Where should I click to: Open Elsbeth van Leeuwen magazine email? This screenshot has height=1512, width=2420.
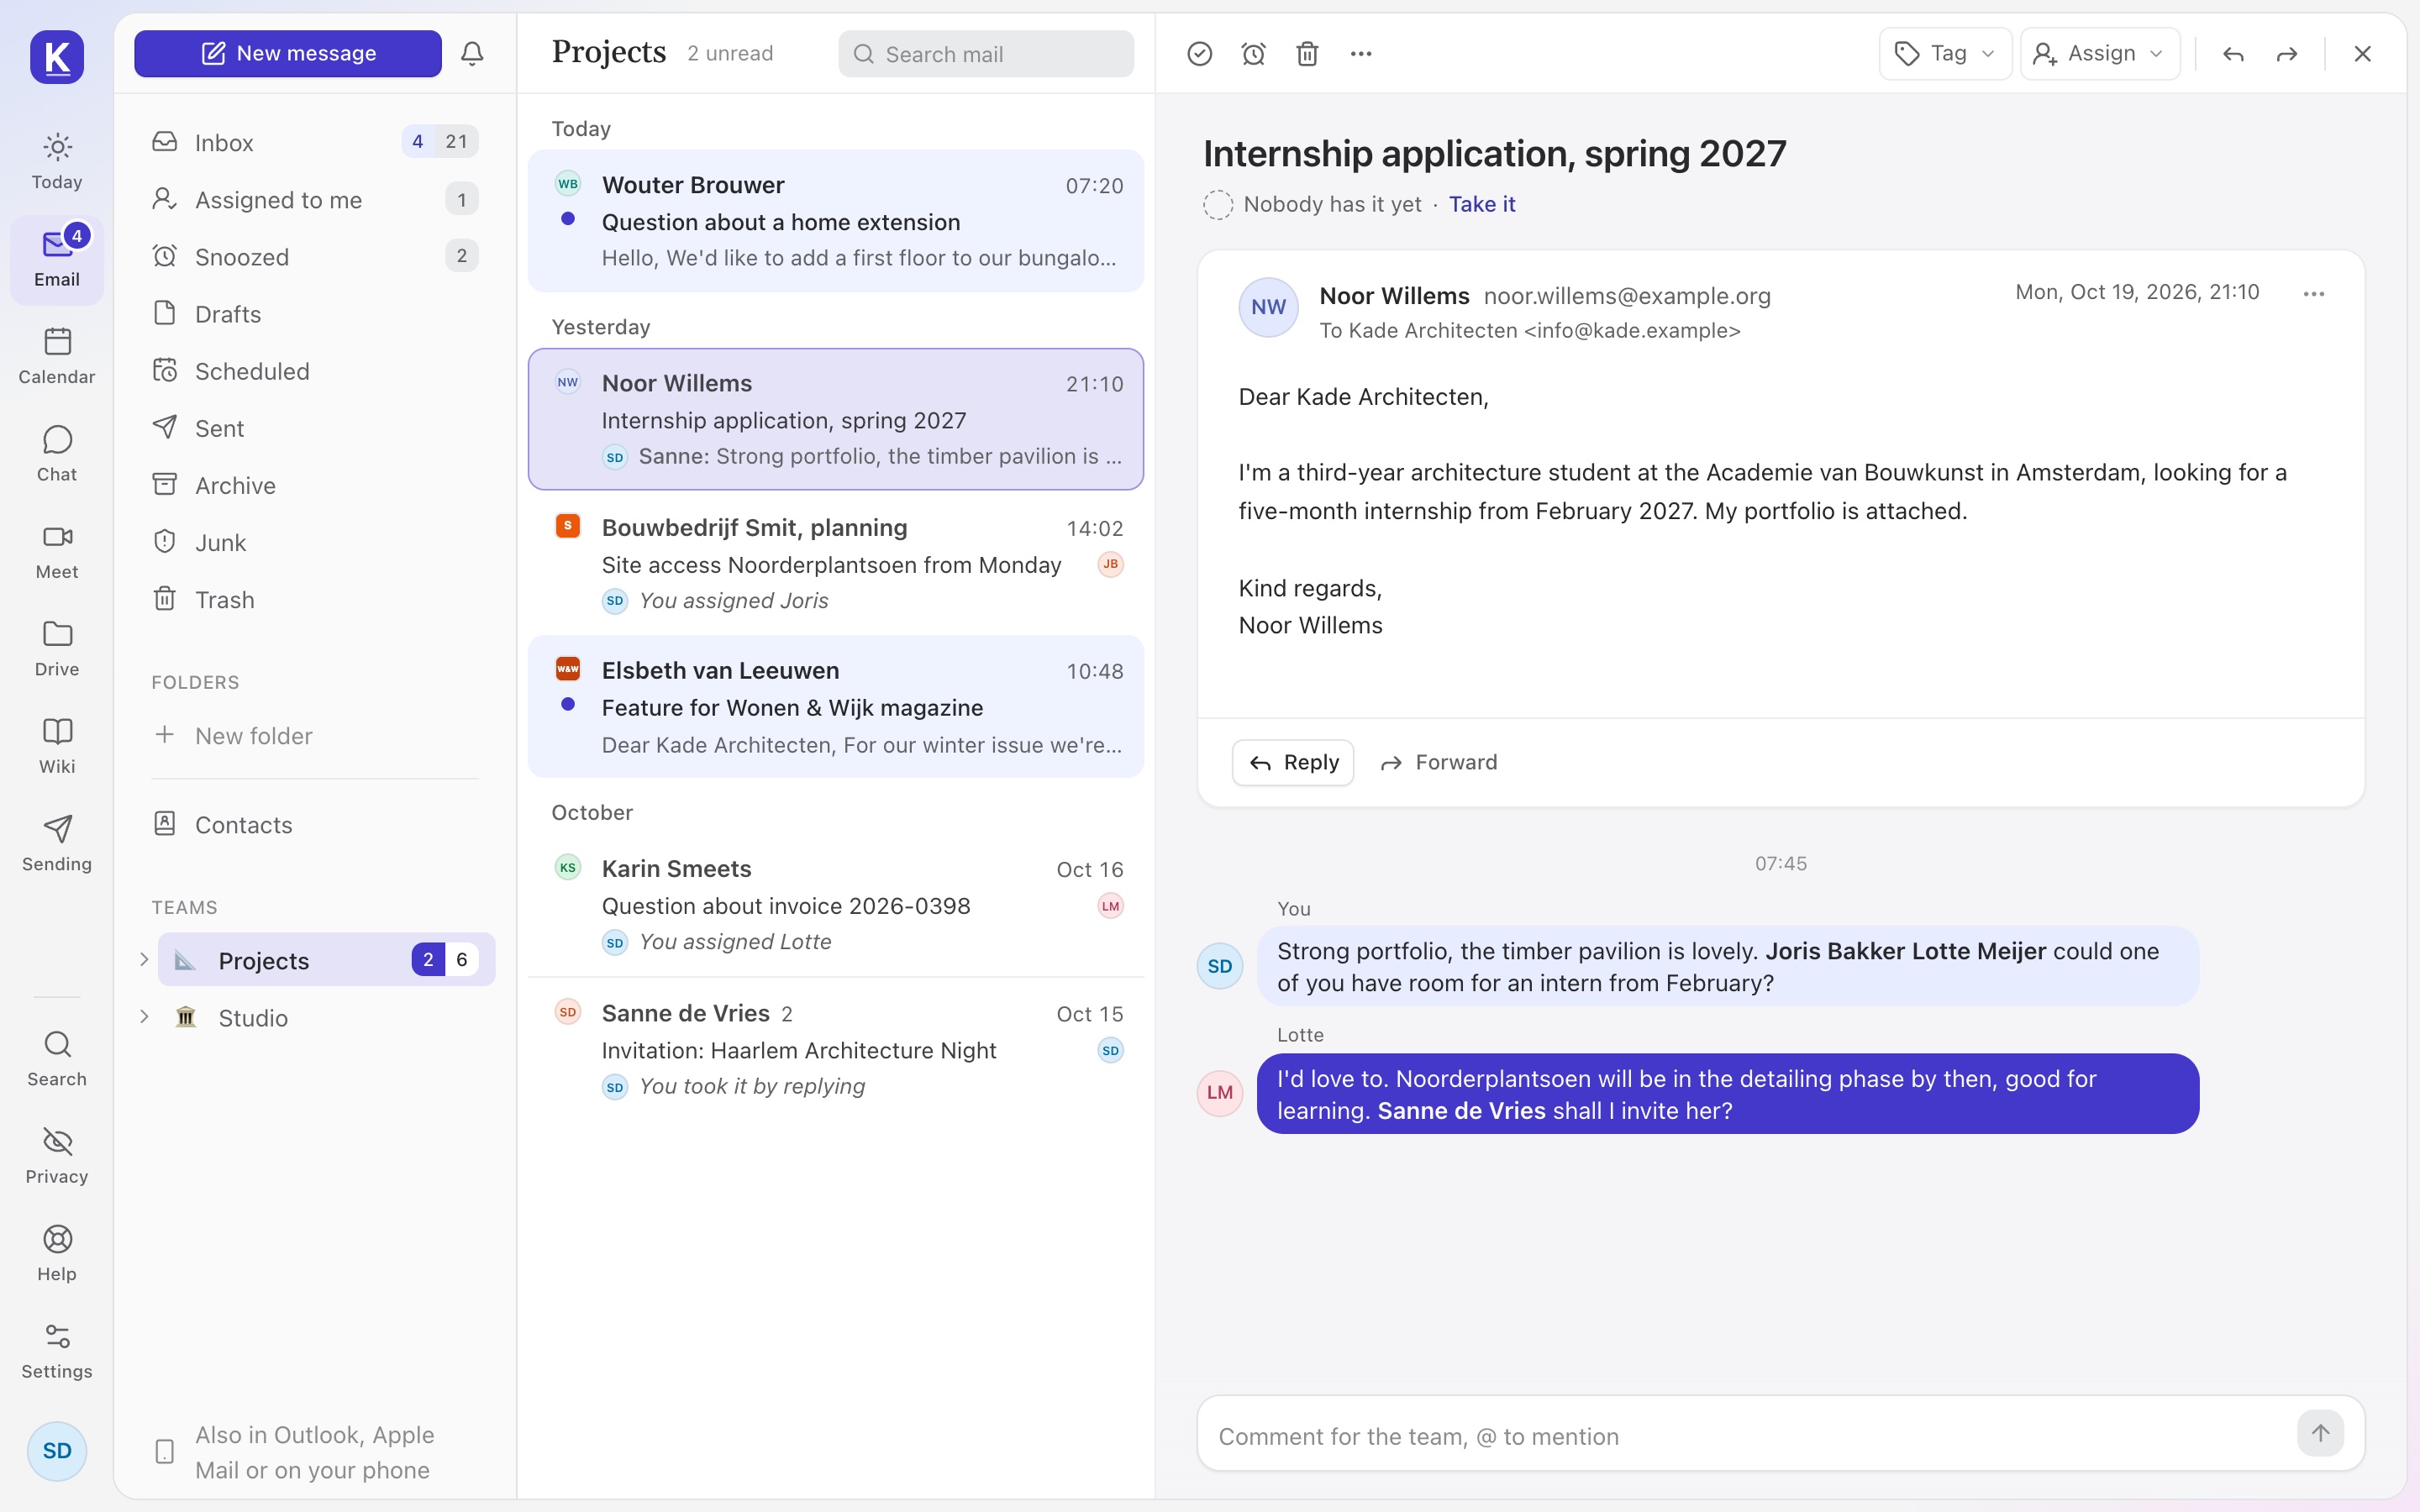pyautogui.click(x=835, y=706)
